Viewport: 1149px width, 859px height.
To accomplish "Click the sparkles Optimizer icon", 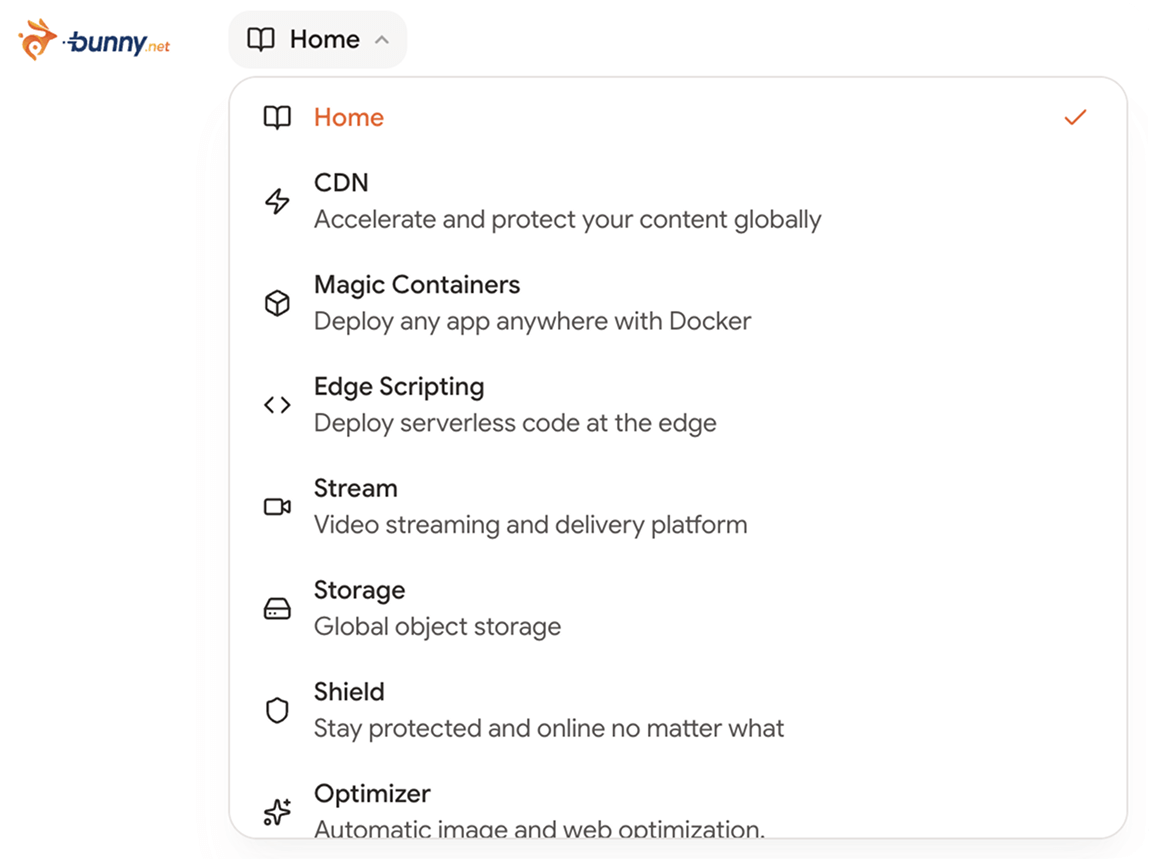I will point(277,811).
